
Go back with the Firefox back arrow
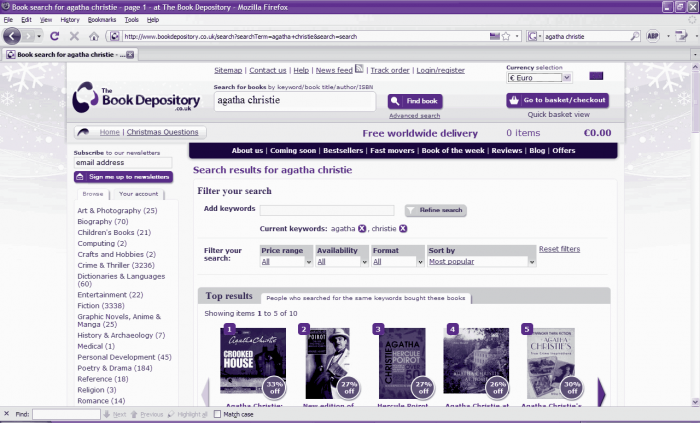click(x=12, y=36)
